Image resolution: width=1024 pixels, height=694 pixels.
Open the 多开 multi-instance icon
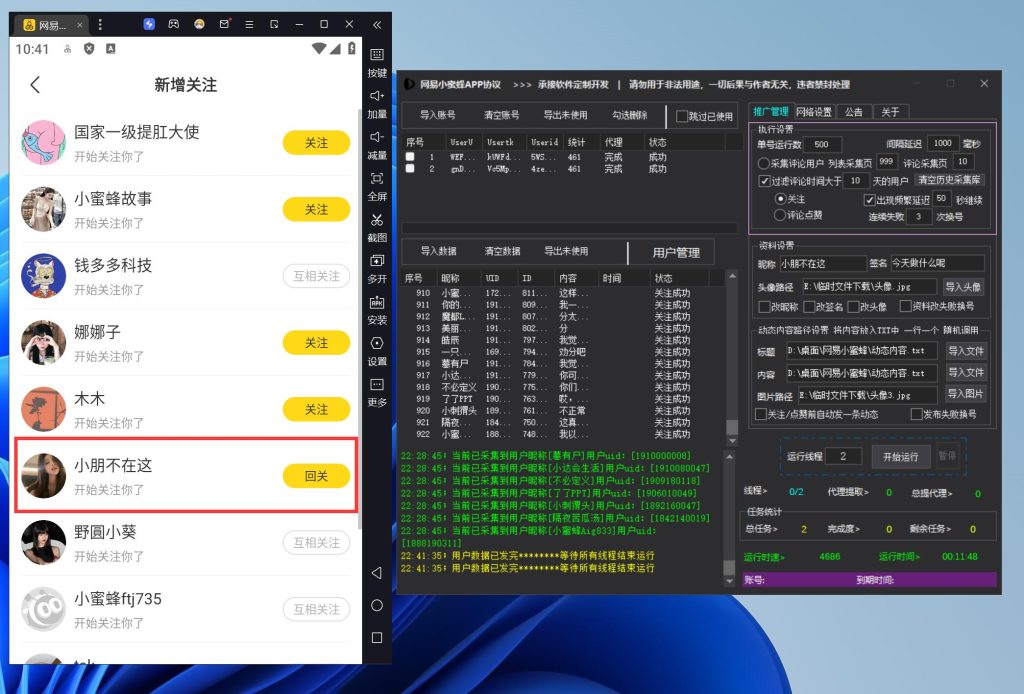click(377, 266)
